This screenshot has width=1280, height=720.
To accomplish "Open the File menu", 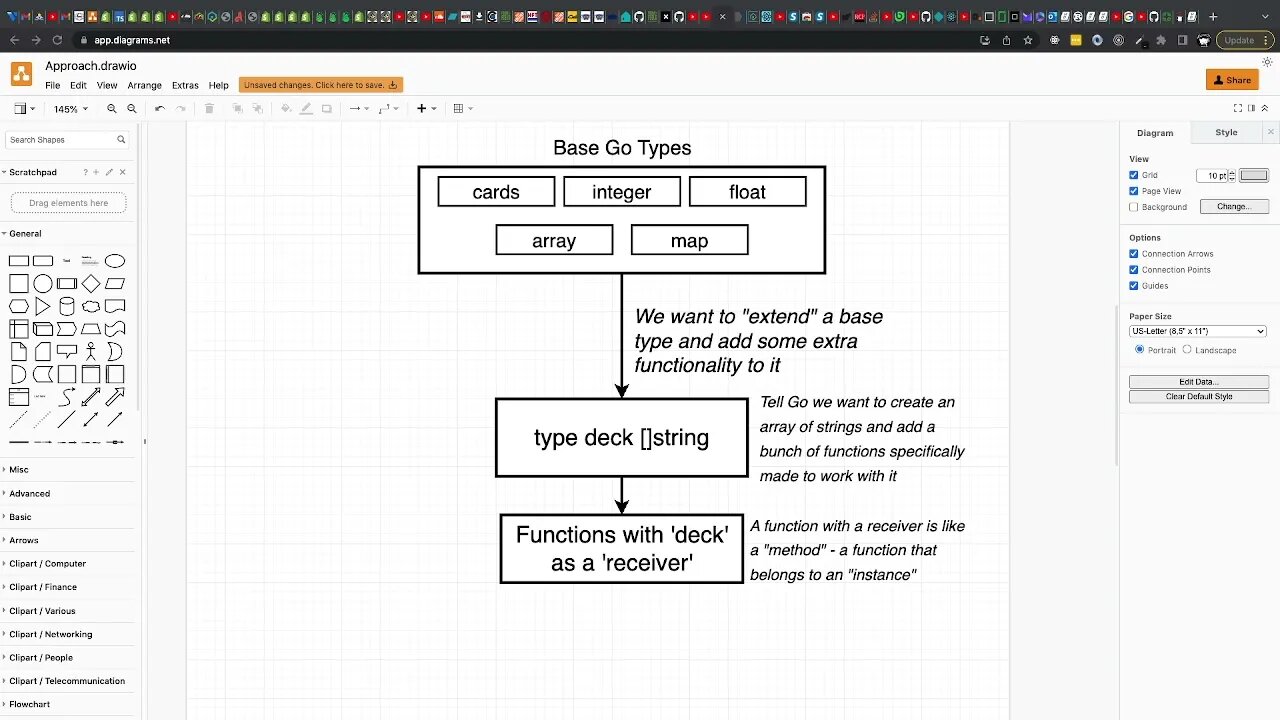I will pos(52,86).
